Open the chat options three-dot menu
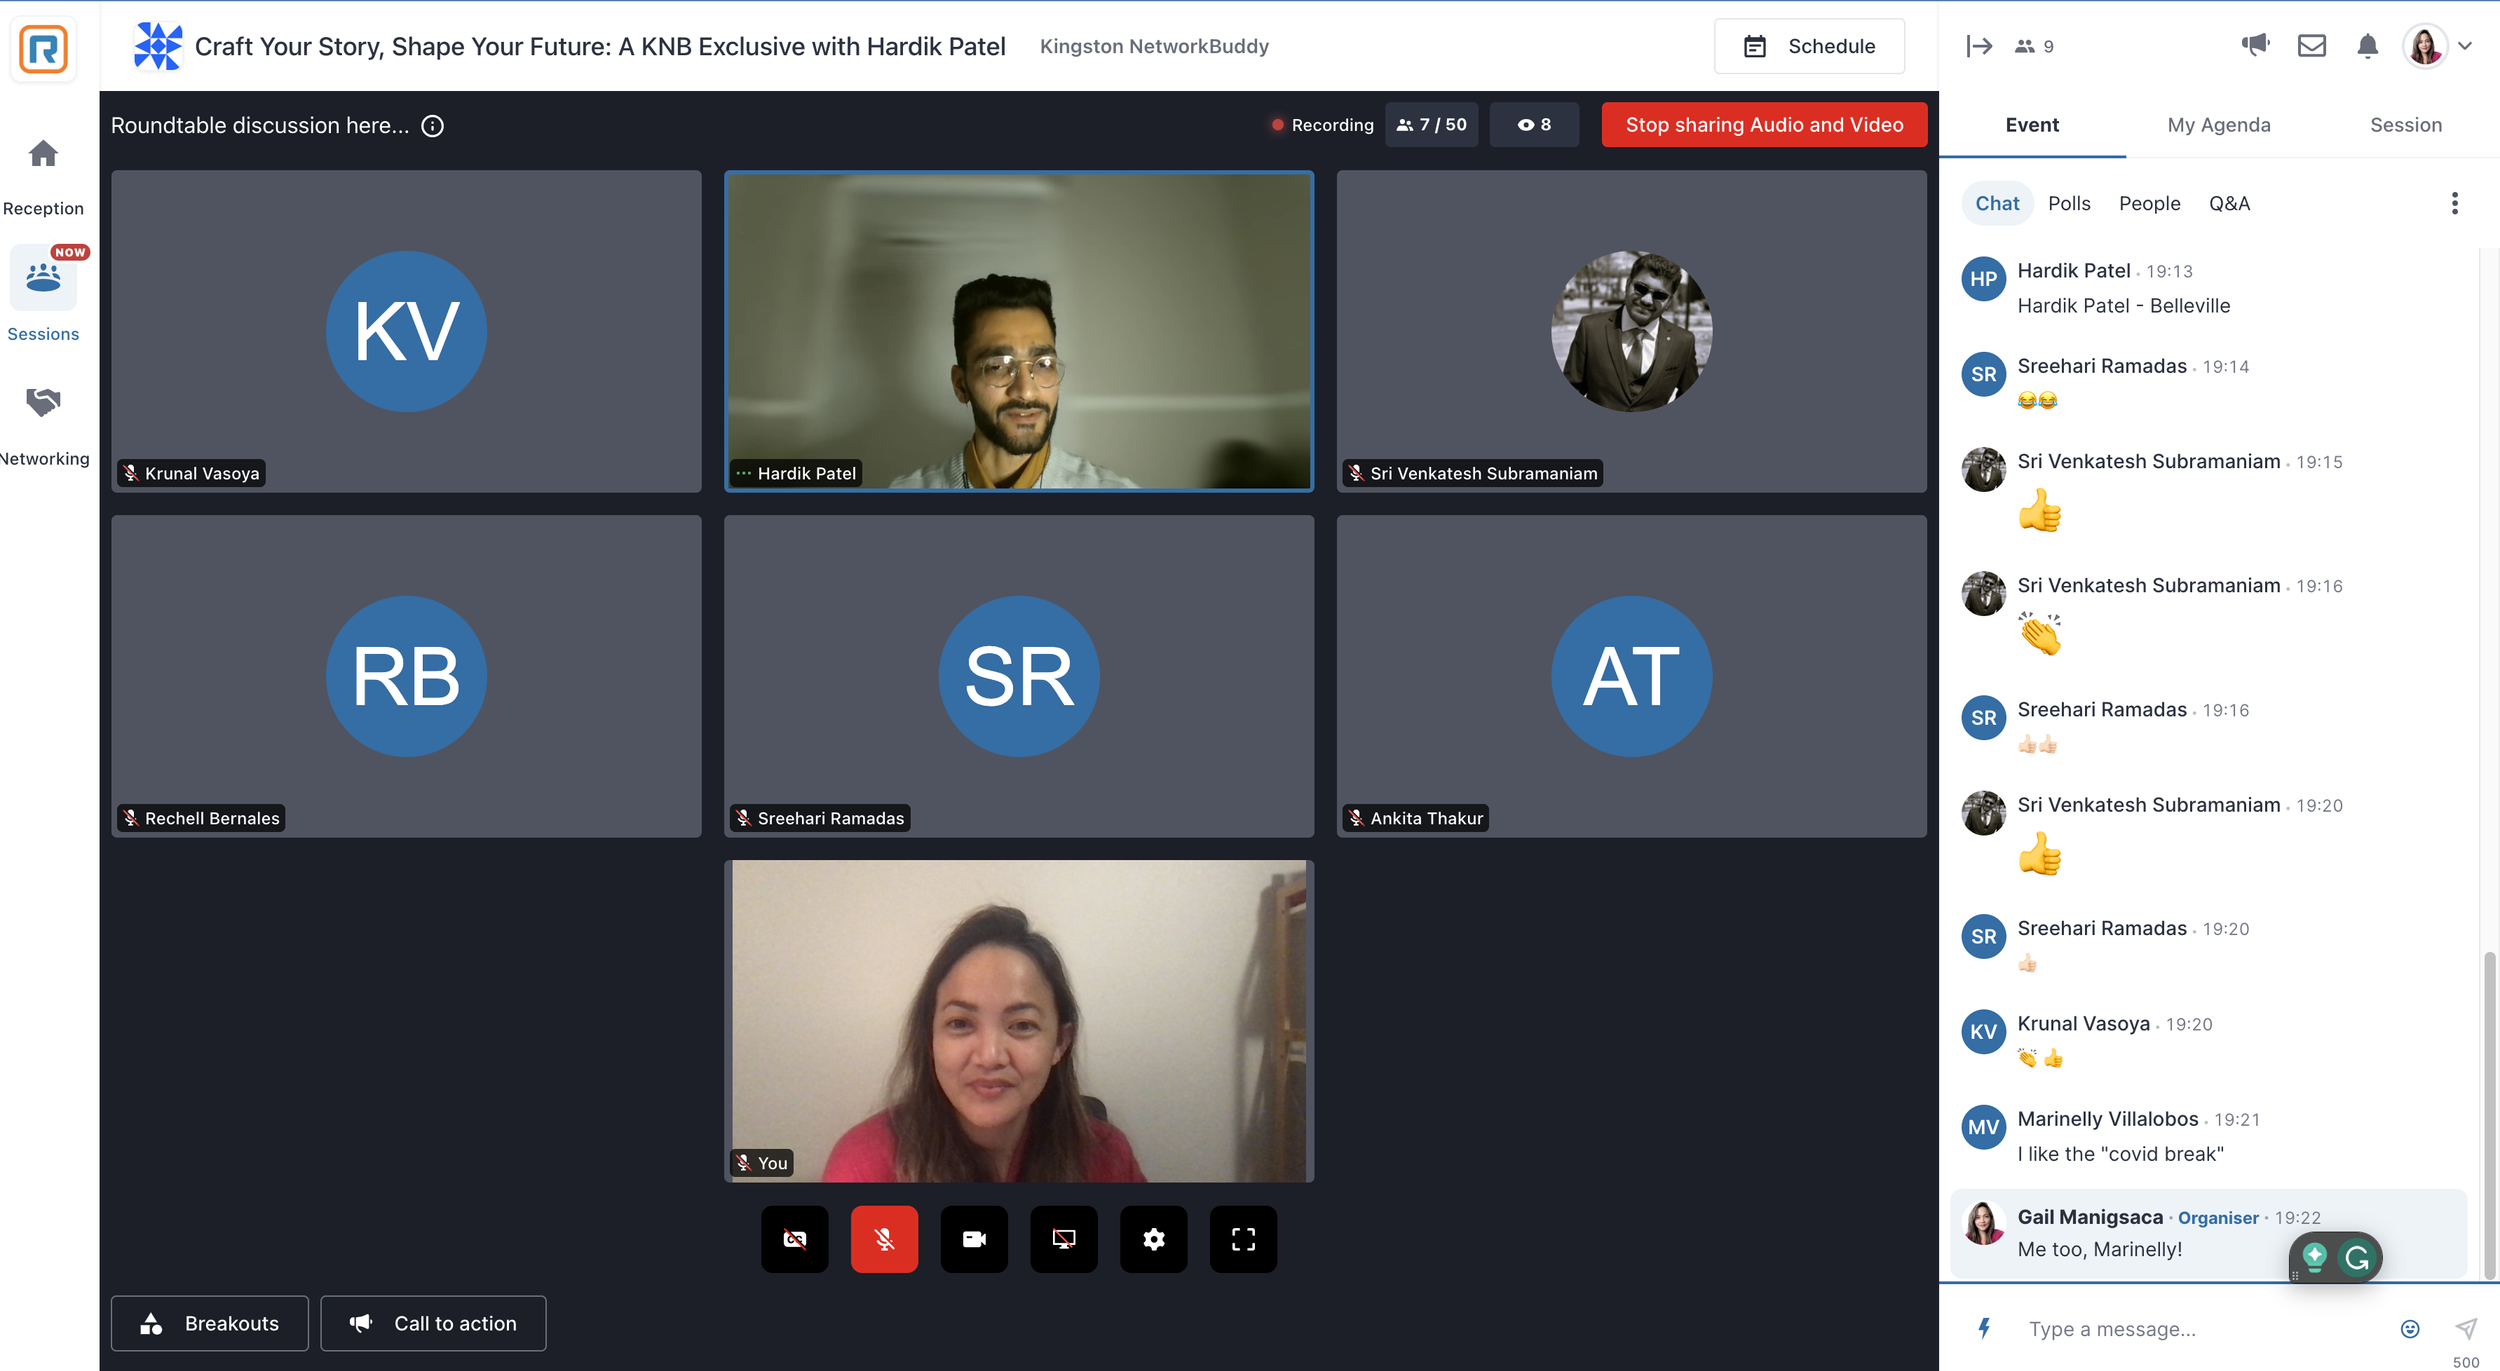This screenshot has height=1371, width=2500. pyautogui.click(x=2453, y=203)
